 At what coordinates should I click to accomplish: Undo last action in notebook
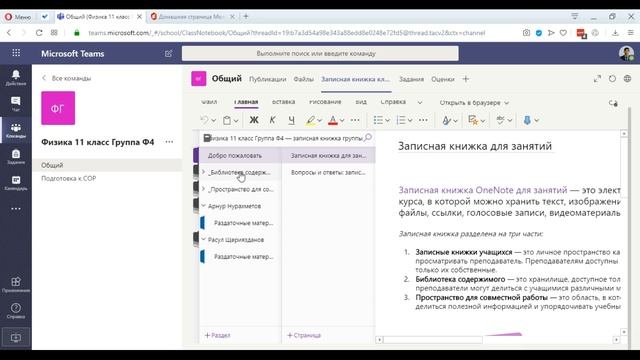[204, 120]
